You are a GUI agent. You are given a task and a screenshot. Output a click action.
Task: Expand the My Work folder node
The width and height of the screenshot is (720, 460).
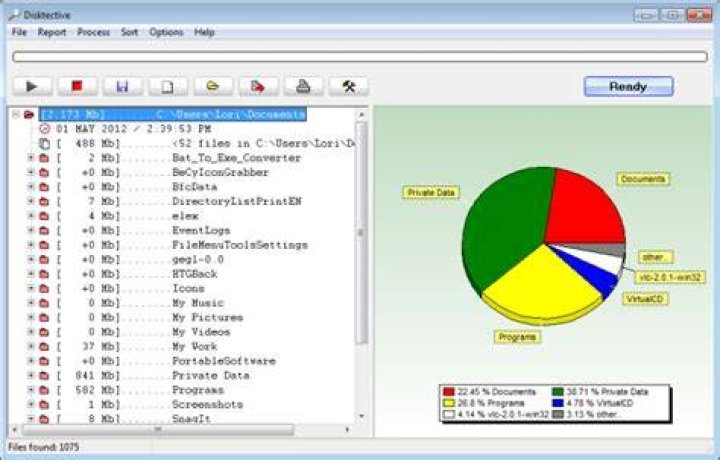31,347
